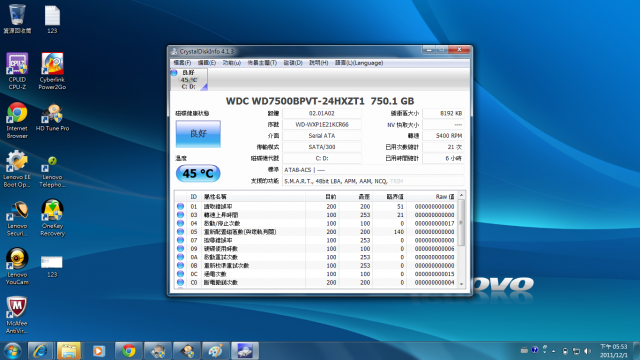Screen dimensions: 640x360
Task: Open the McAfee AntiVirus desktop shortcut
Action: (x=17, y=315)
